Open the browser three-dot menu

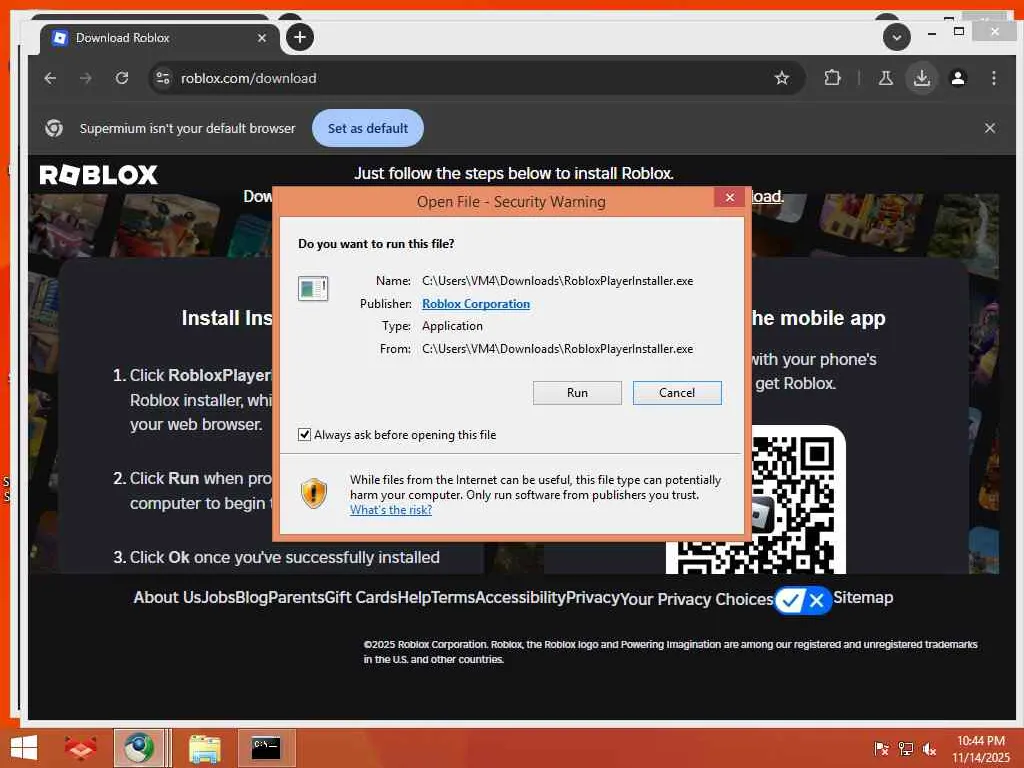(993, 78)
